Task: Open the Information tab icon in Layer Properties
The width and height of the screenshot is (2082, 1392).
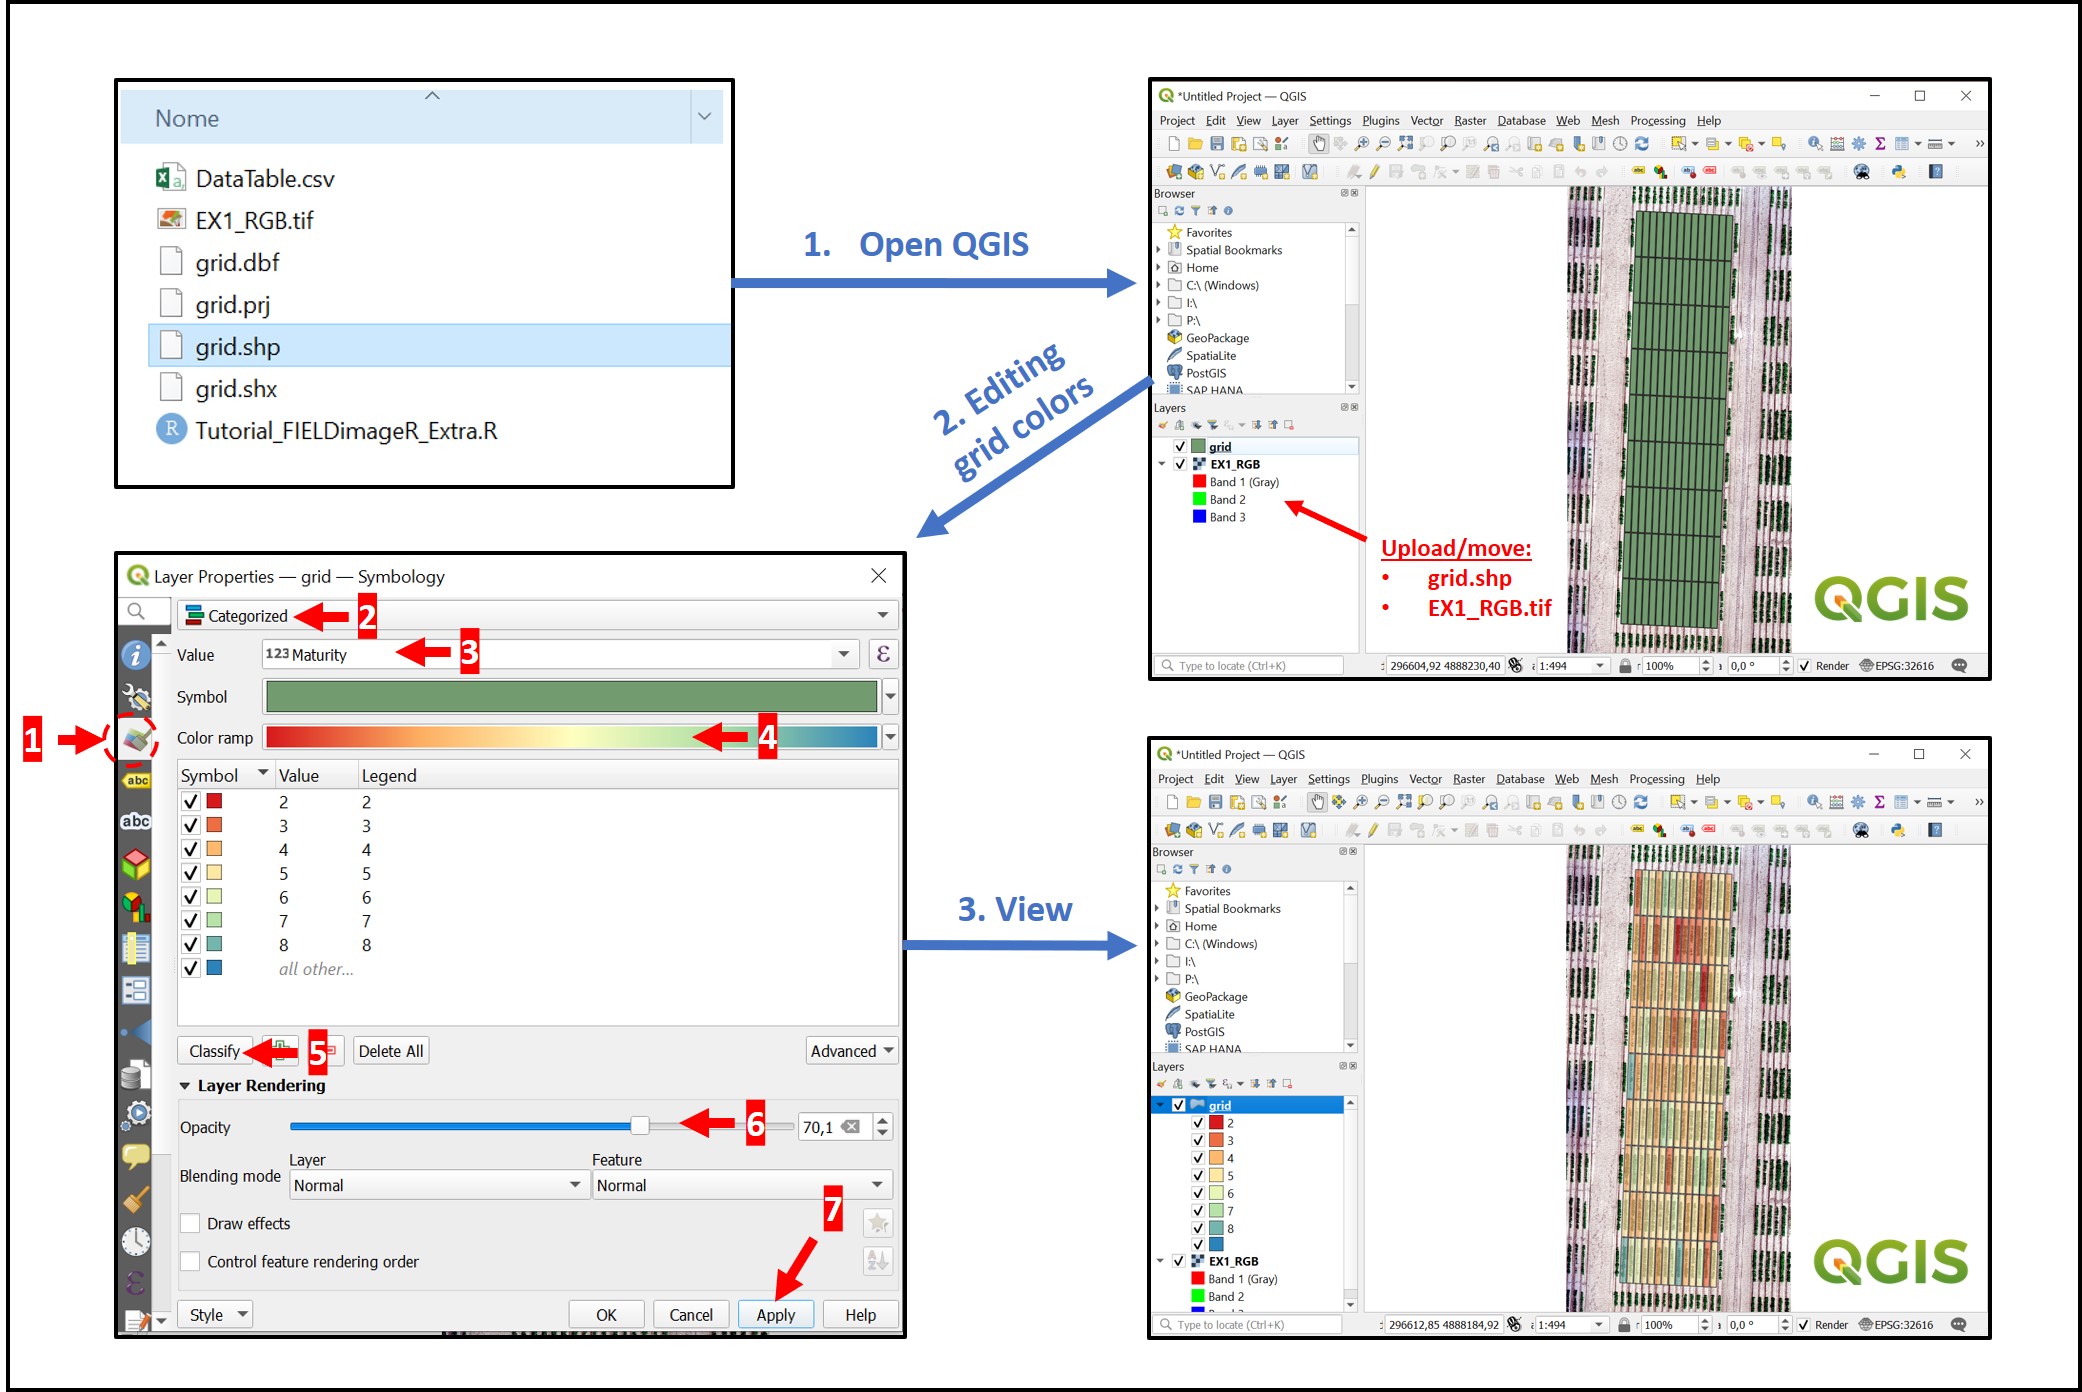Action: pos(136,655)
